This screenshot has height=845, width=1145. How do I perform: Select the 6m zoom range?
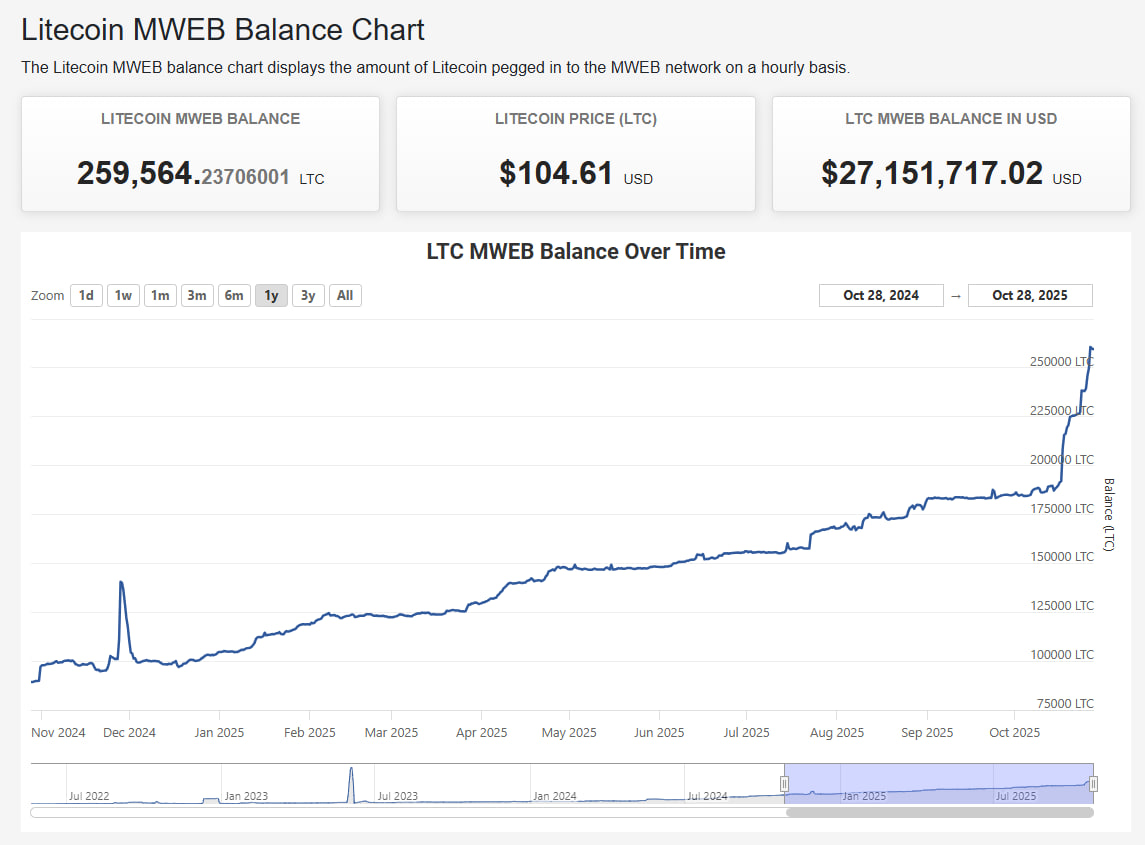(x=233, y=295)
